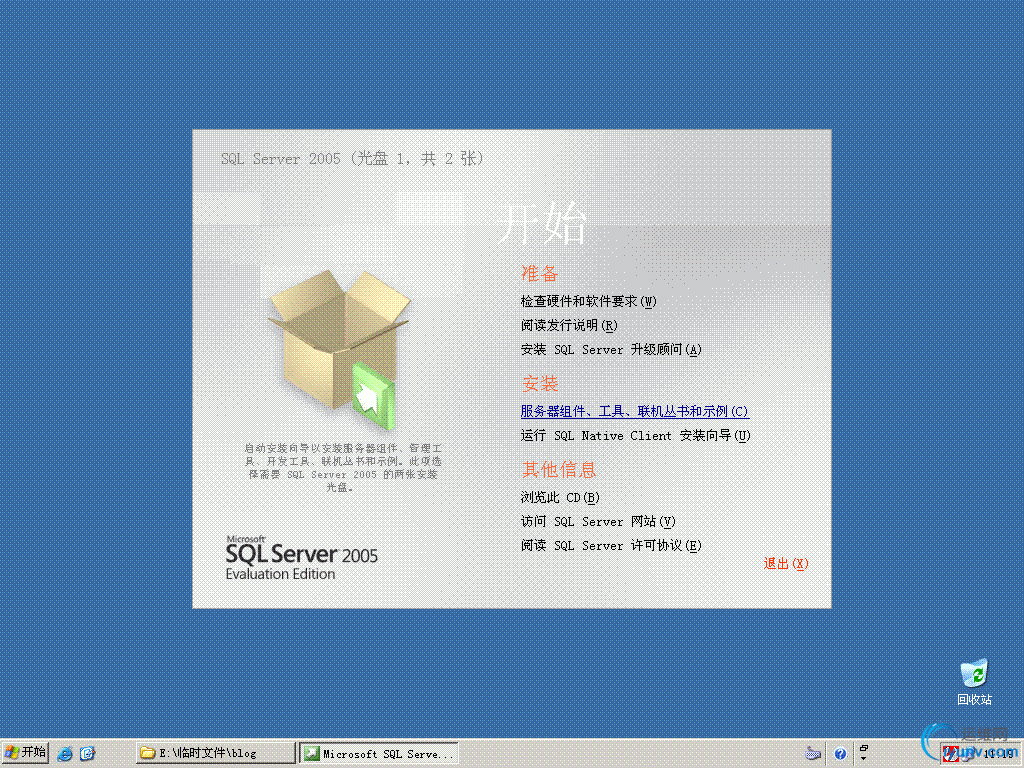Open 访问 SQL Server 网站(V)
1024x768 pixels.
[x=598, y=522]
